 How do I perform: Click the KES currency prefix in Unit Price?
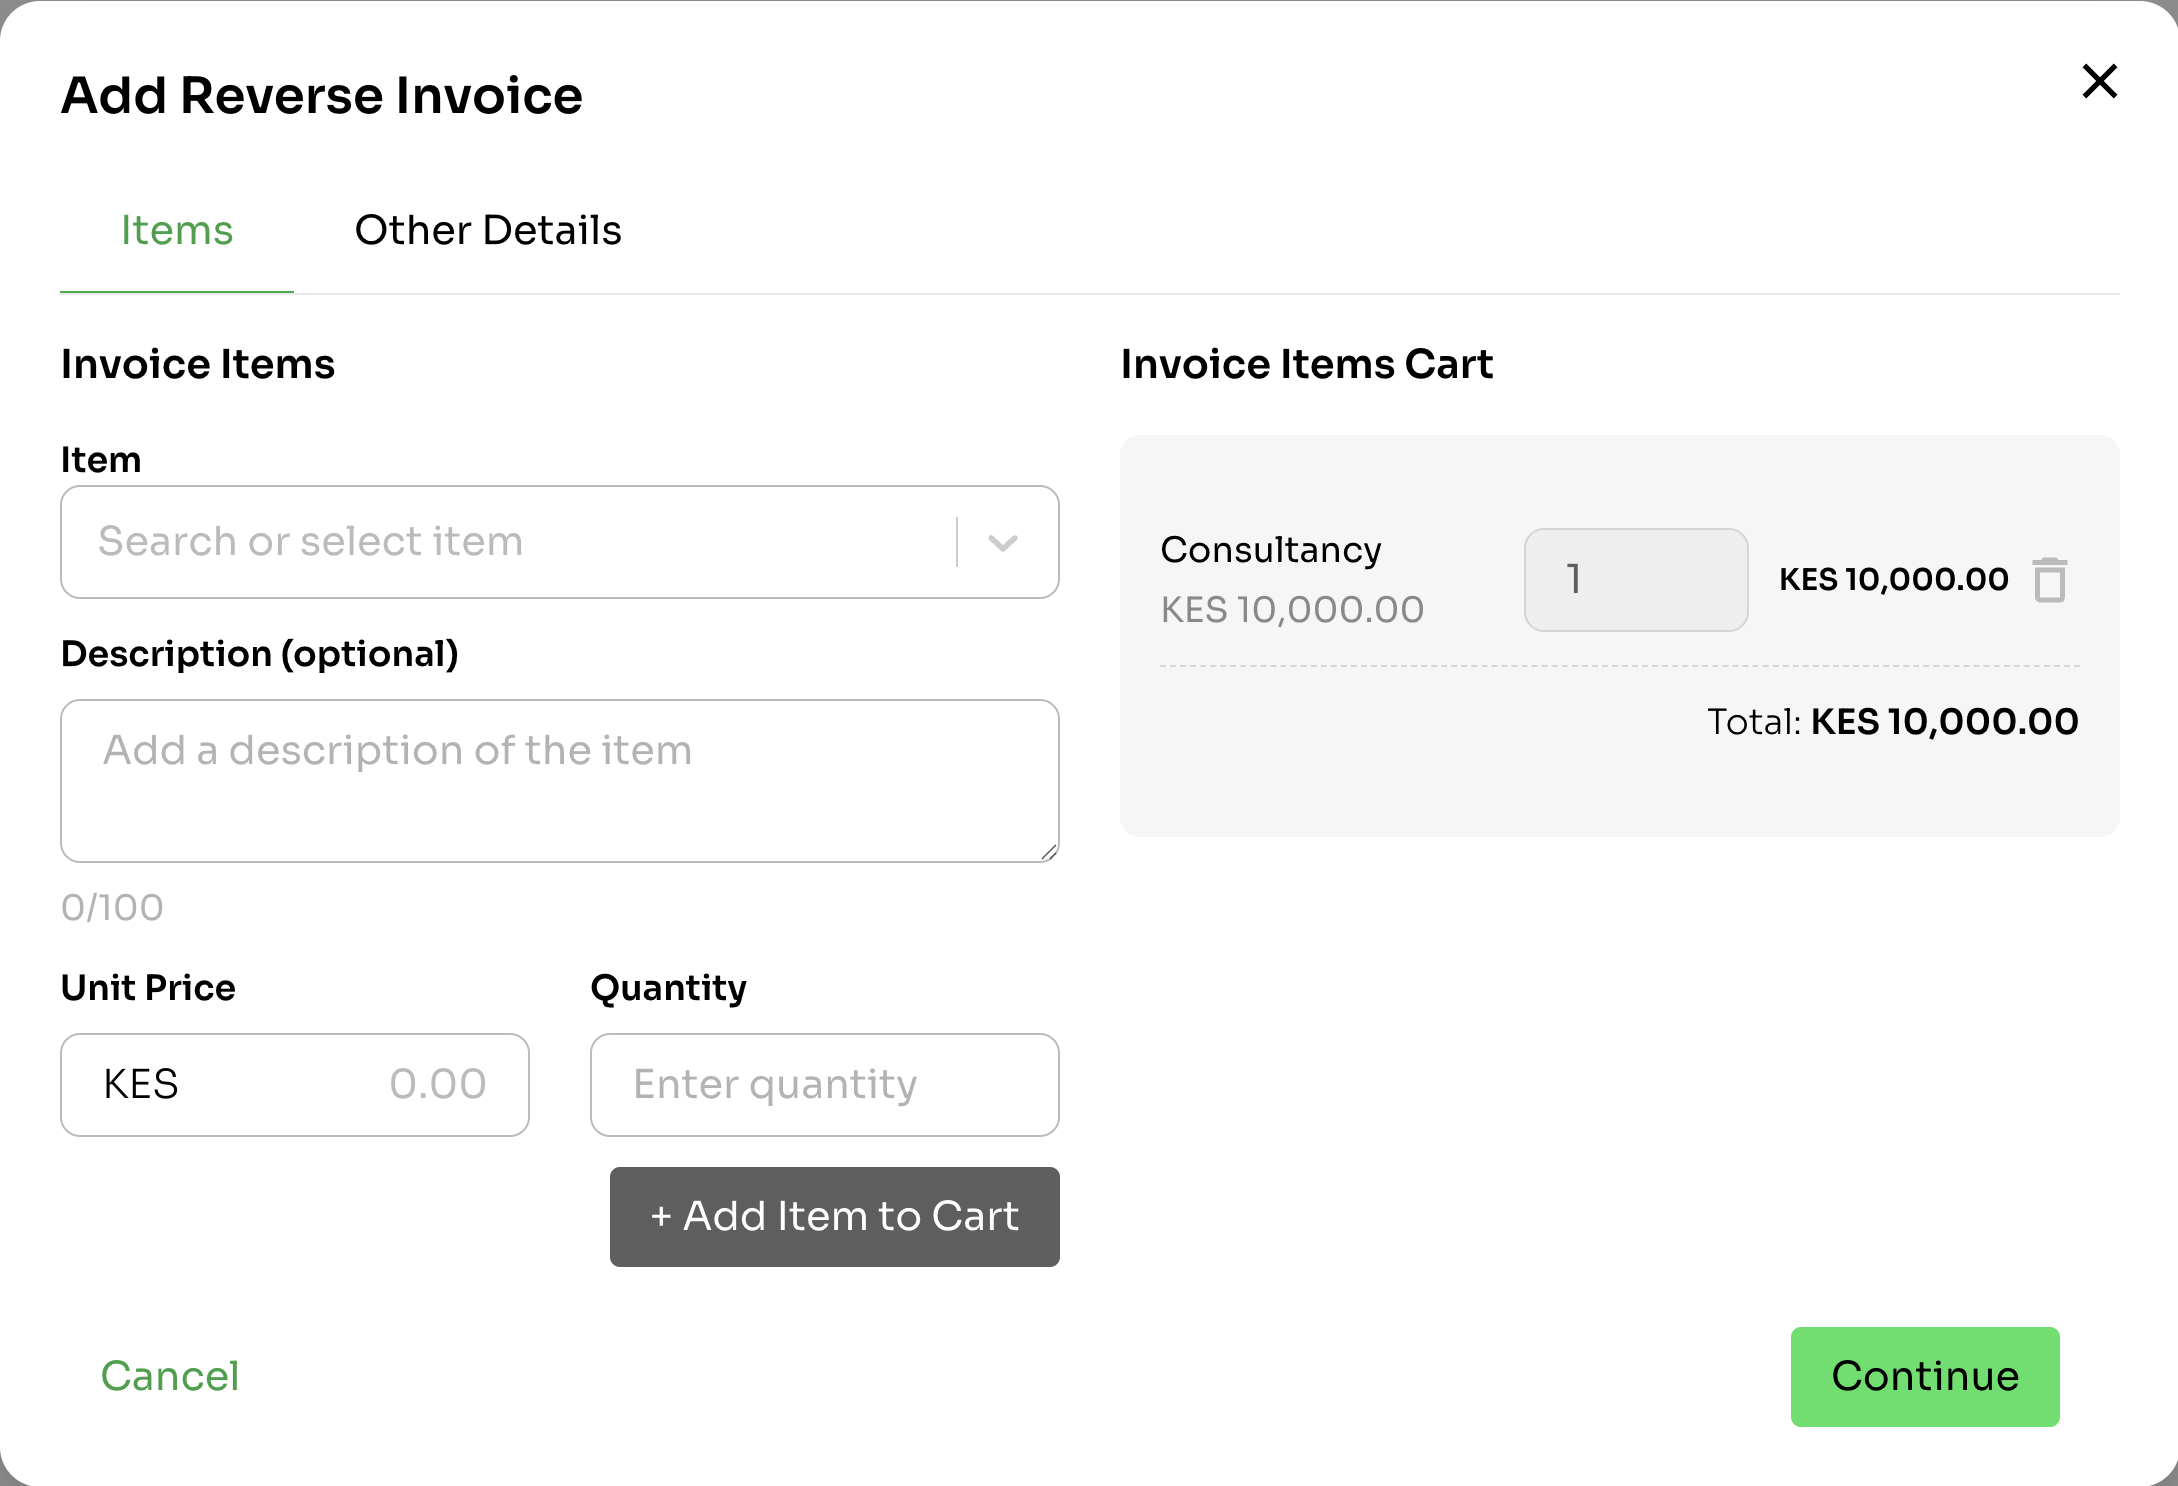pyautogui.click(x=141, y=1084)
